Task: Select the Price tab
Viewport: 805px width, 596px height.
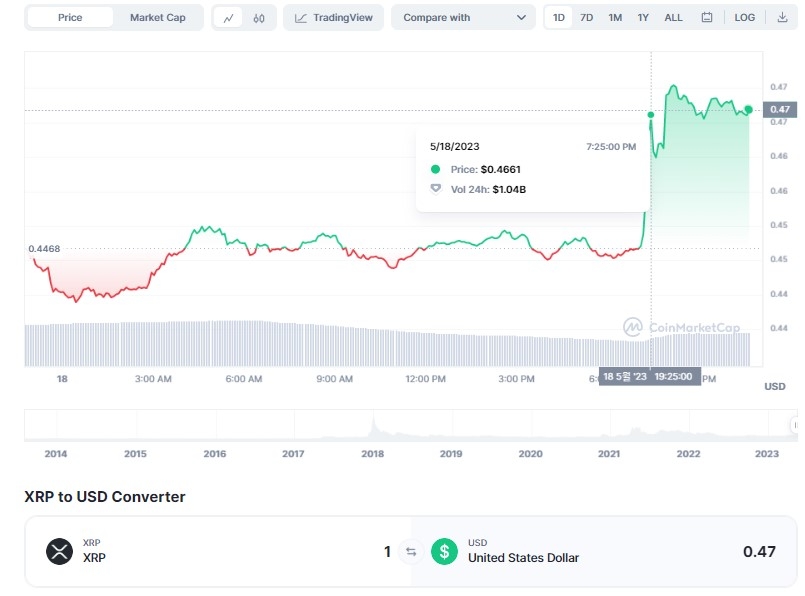Action: (x=70, y=17)
